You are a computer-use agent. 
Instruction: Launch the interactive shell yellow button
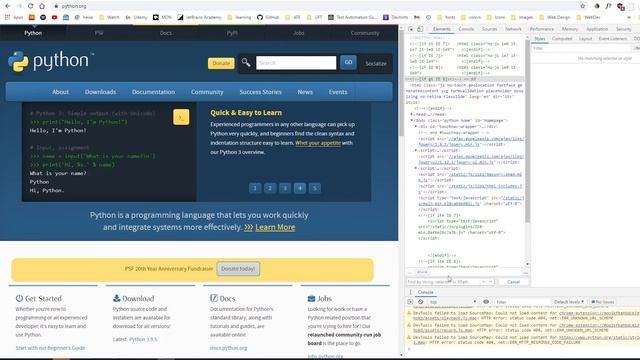(181, 117)
